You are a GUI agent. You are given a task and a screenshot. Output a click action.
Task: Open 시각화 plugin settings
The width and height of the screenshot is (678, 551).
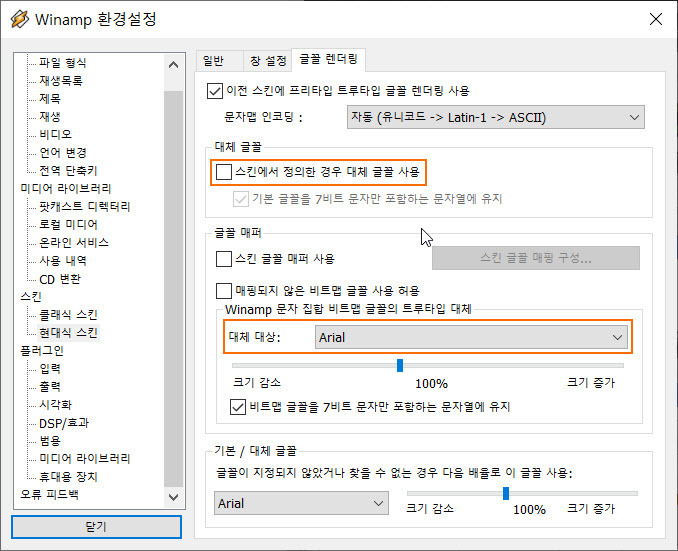click(x=55, y=405)
